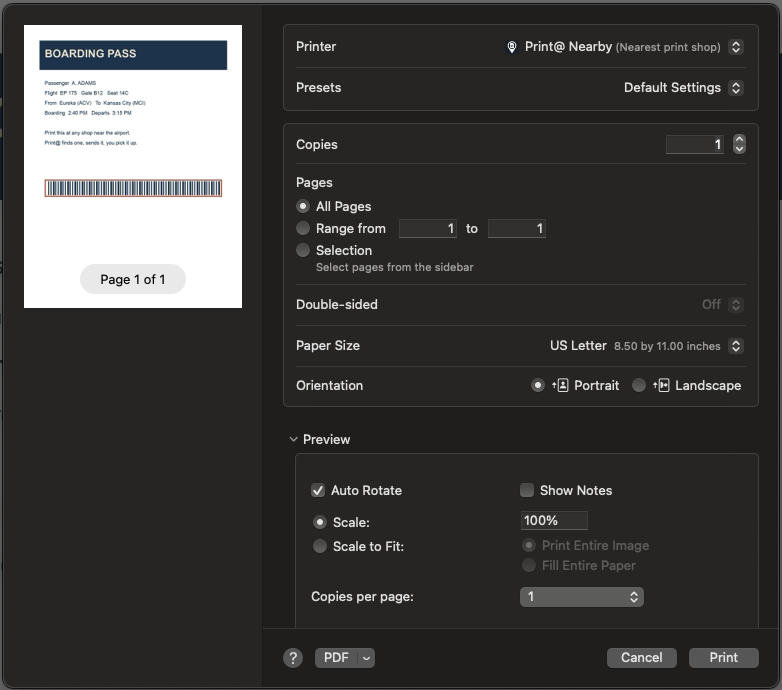782x690 pixels.
Task: Click the Fill Entire Paper option
Action: (579, 565)
